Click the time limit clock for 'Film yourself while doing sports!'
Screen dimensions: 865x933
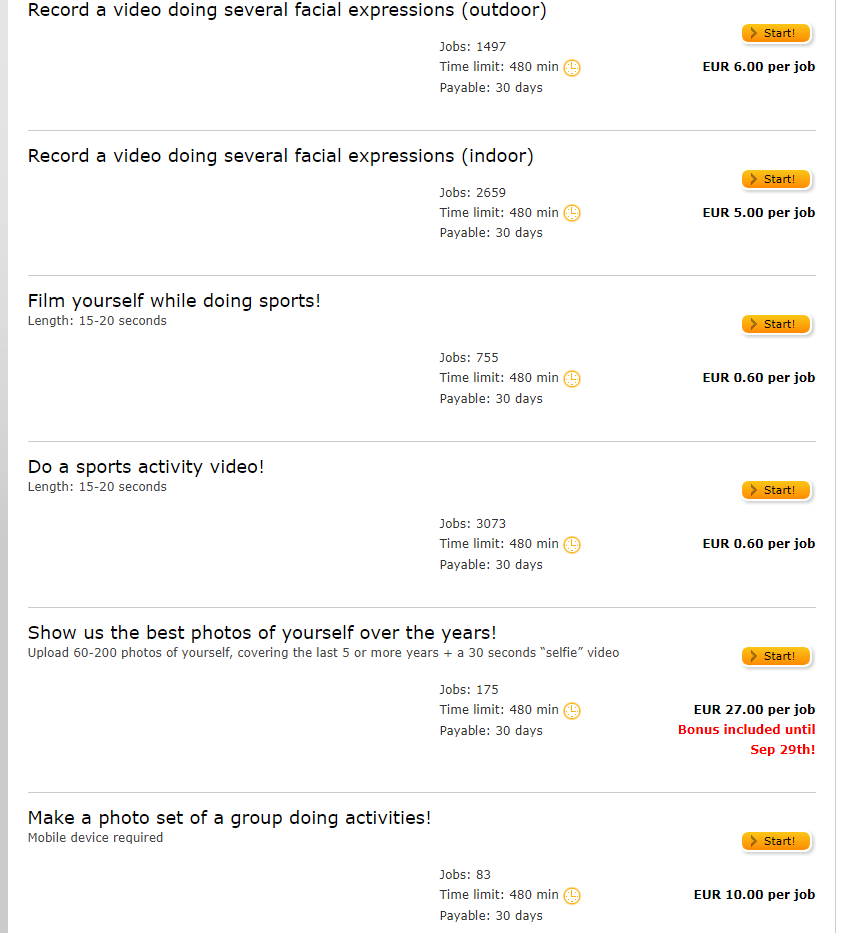pyautogui.click(x=572, y=379)
